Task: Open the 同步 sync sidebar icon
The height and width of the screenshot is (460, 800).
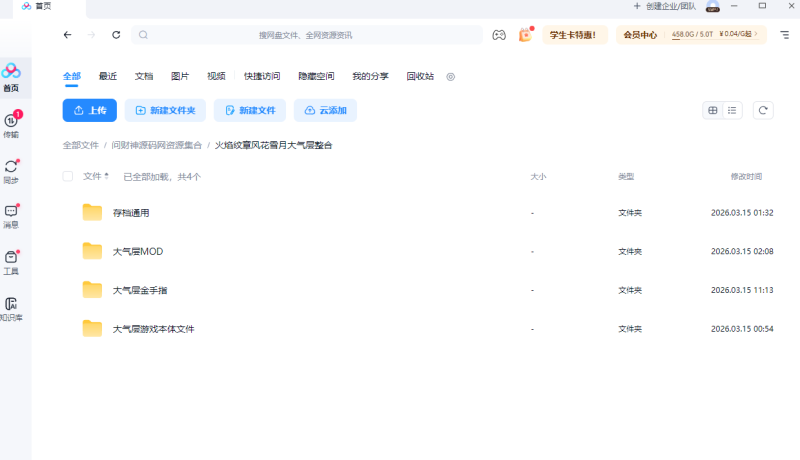Action: 11,171
